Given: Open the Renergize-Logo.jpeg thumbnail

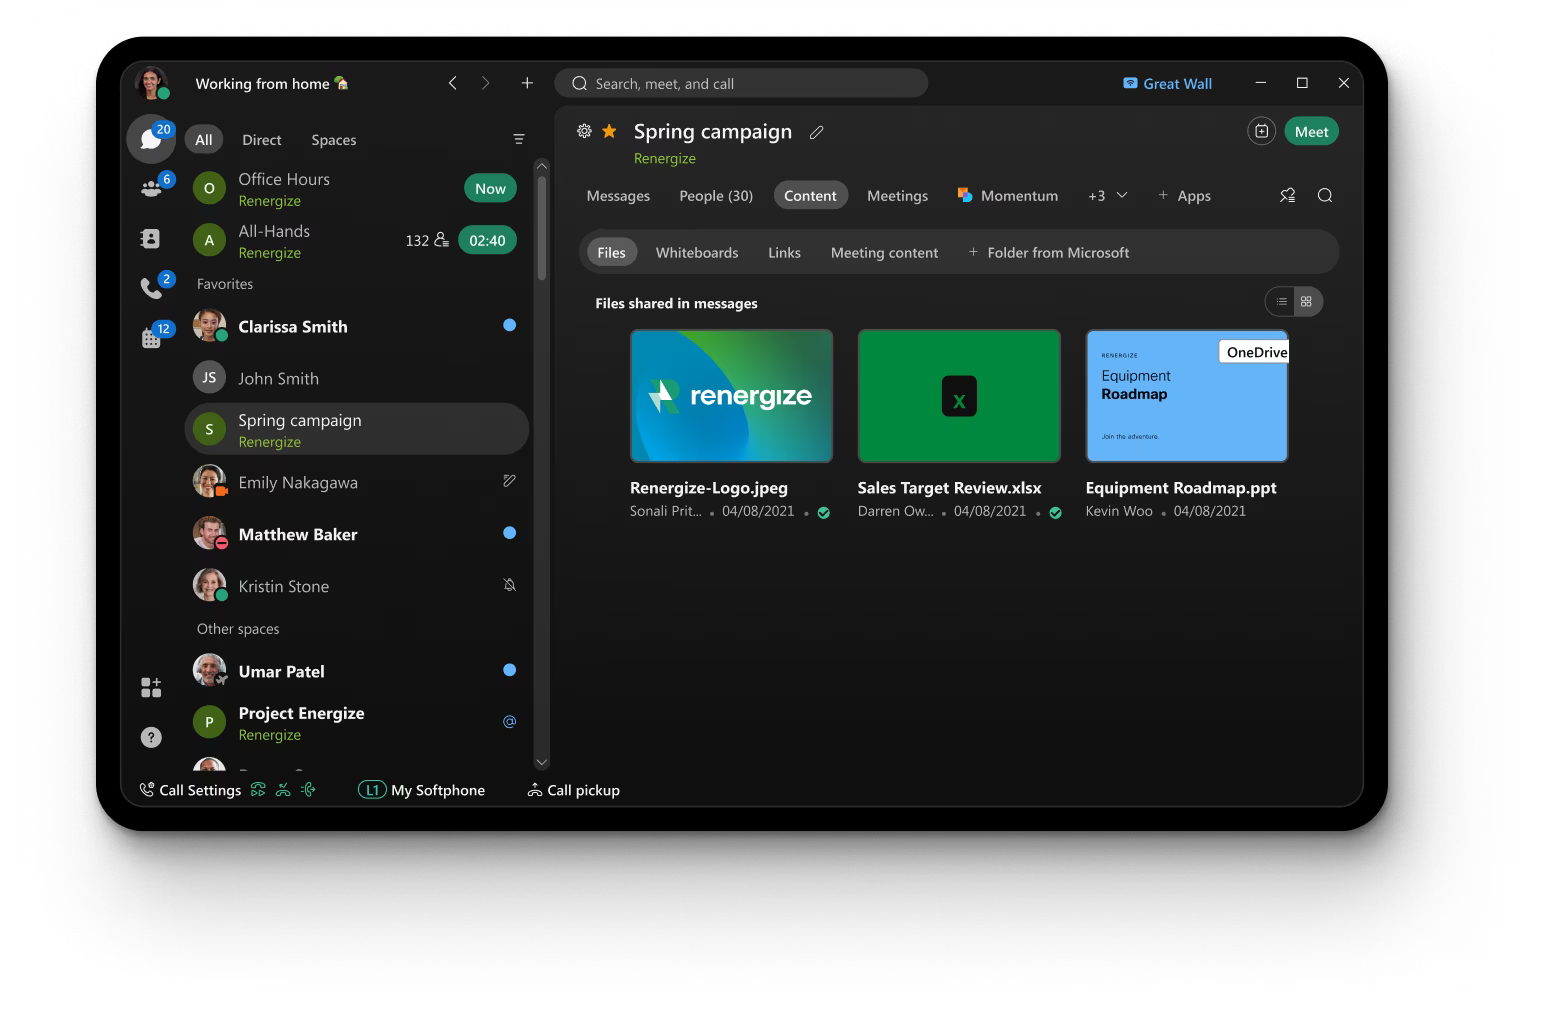Looking at the screenshot, I should (731, 396).
